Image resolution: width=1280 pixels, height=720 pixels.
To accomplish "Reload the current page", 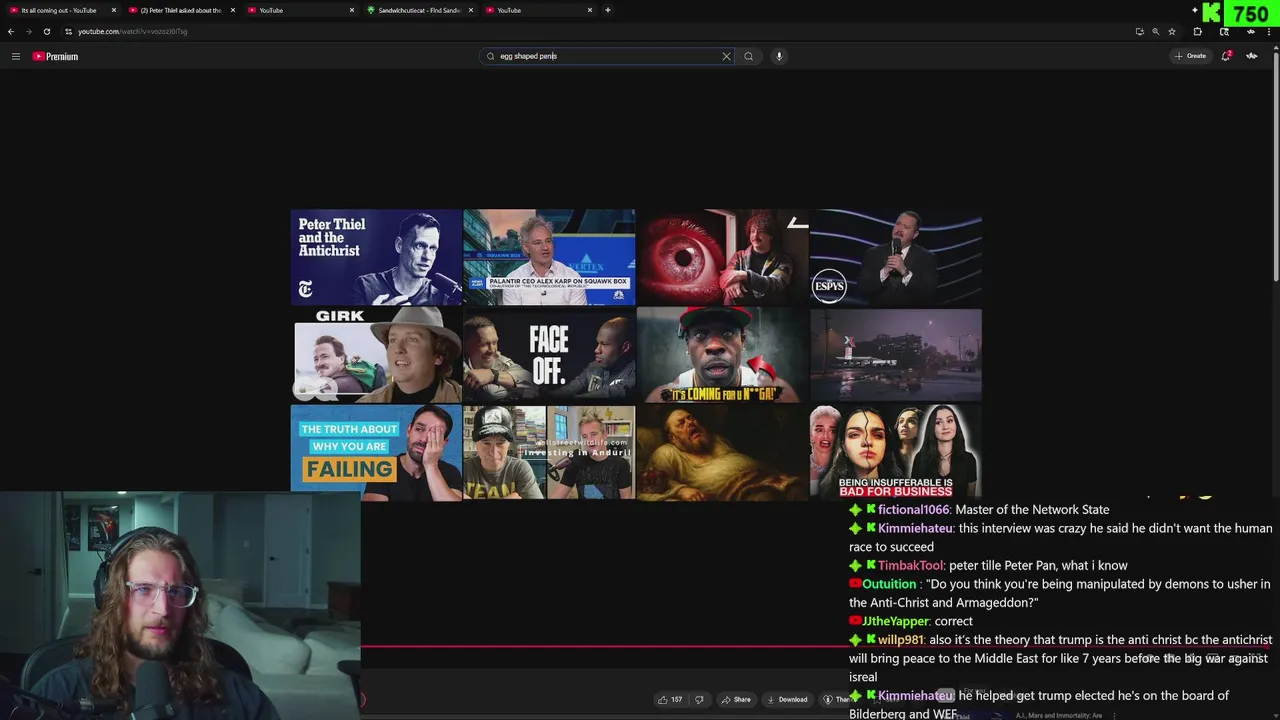I will coord(46,31).
